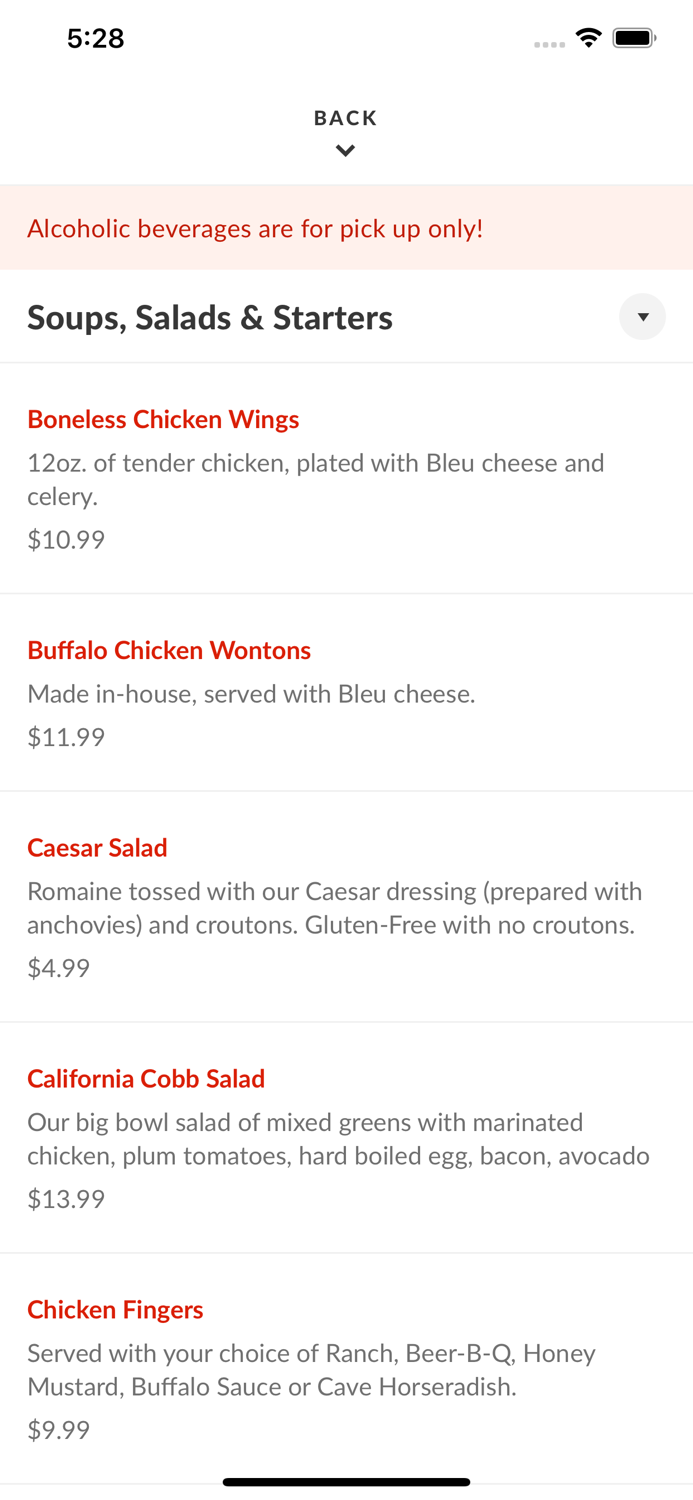Open Boneless Chicken Wings item
The height and width of the screenshot is (1500, 693).
[163, 420]
